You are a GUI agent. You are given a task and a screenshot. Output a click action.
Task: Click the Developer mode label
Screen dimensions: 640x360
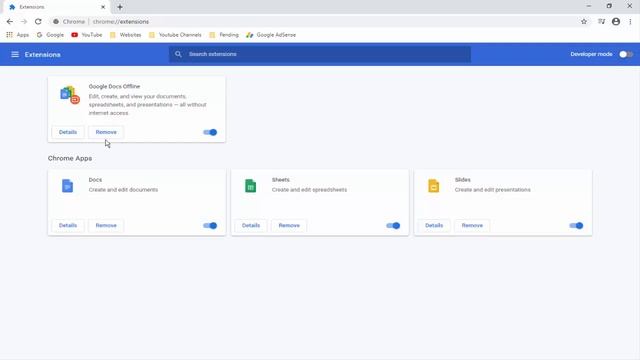click(x=591, y=54)
